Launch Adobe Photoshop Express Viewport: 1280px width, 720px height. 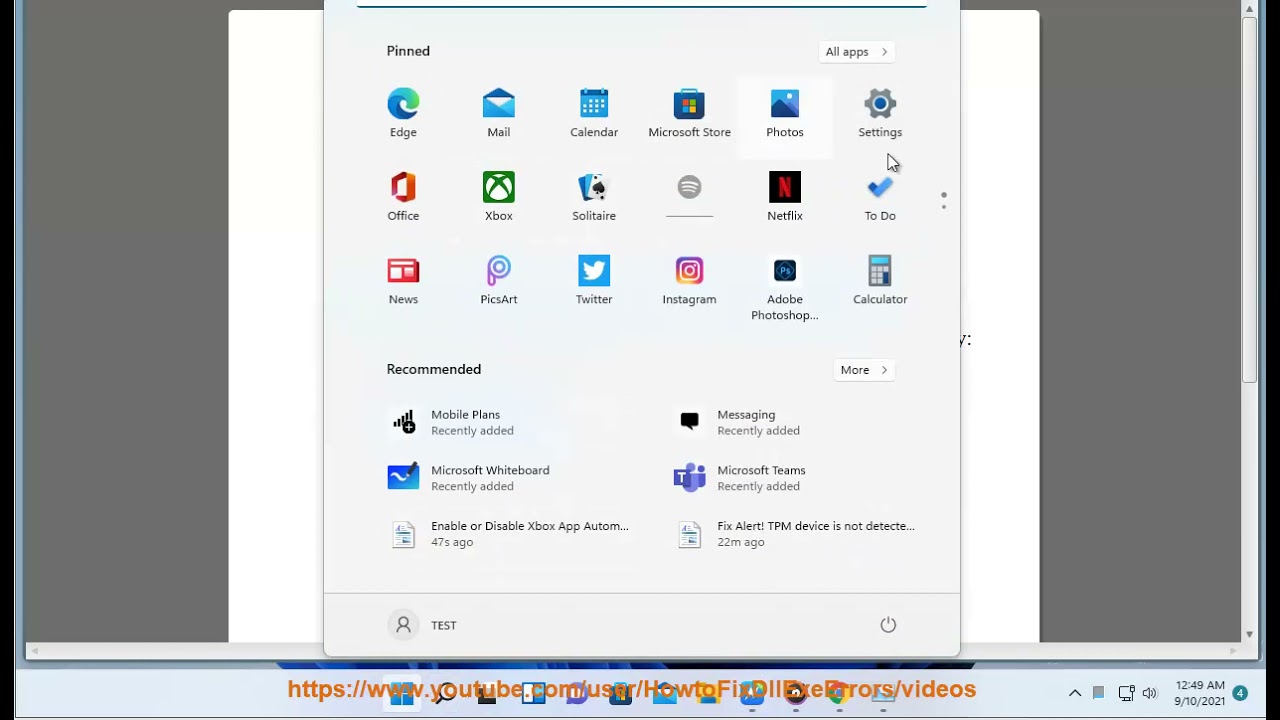pyautogui.click(x=784, y=288)
